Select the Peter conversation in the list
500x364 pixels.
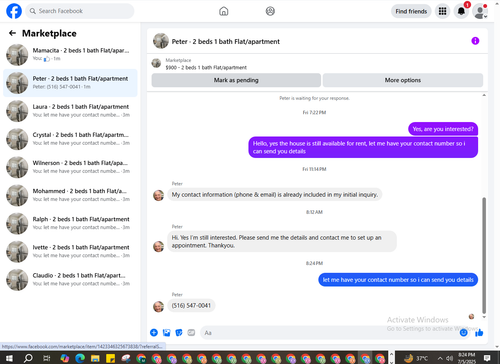click(x=70, y=83)
